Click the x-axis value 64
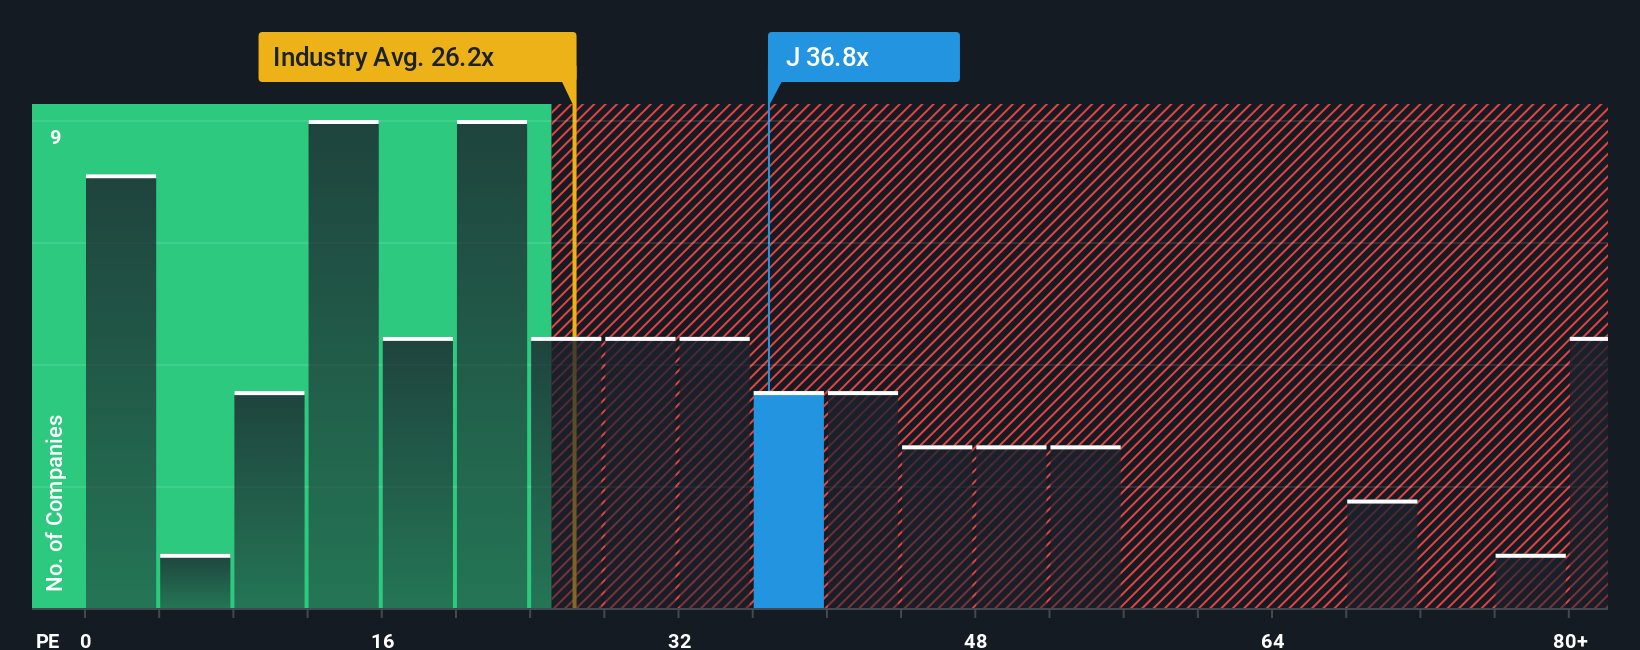This screenshot has width=1640, height=650. click(1272, 640)
